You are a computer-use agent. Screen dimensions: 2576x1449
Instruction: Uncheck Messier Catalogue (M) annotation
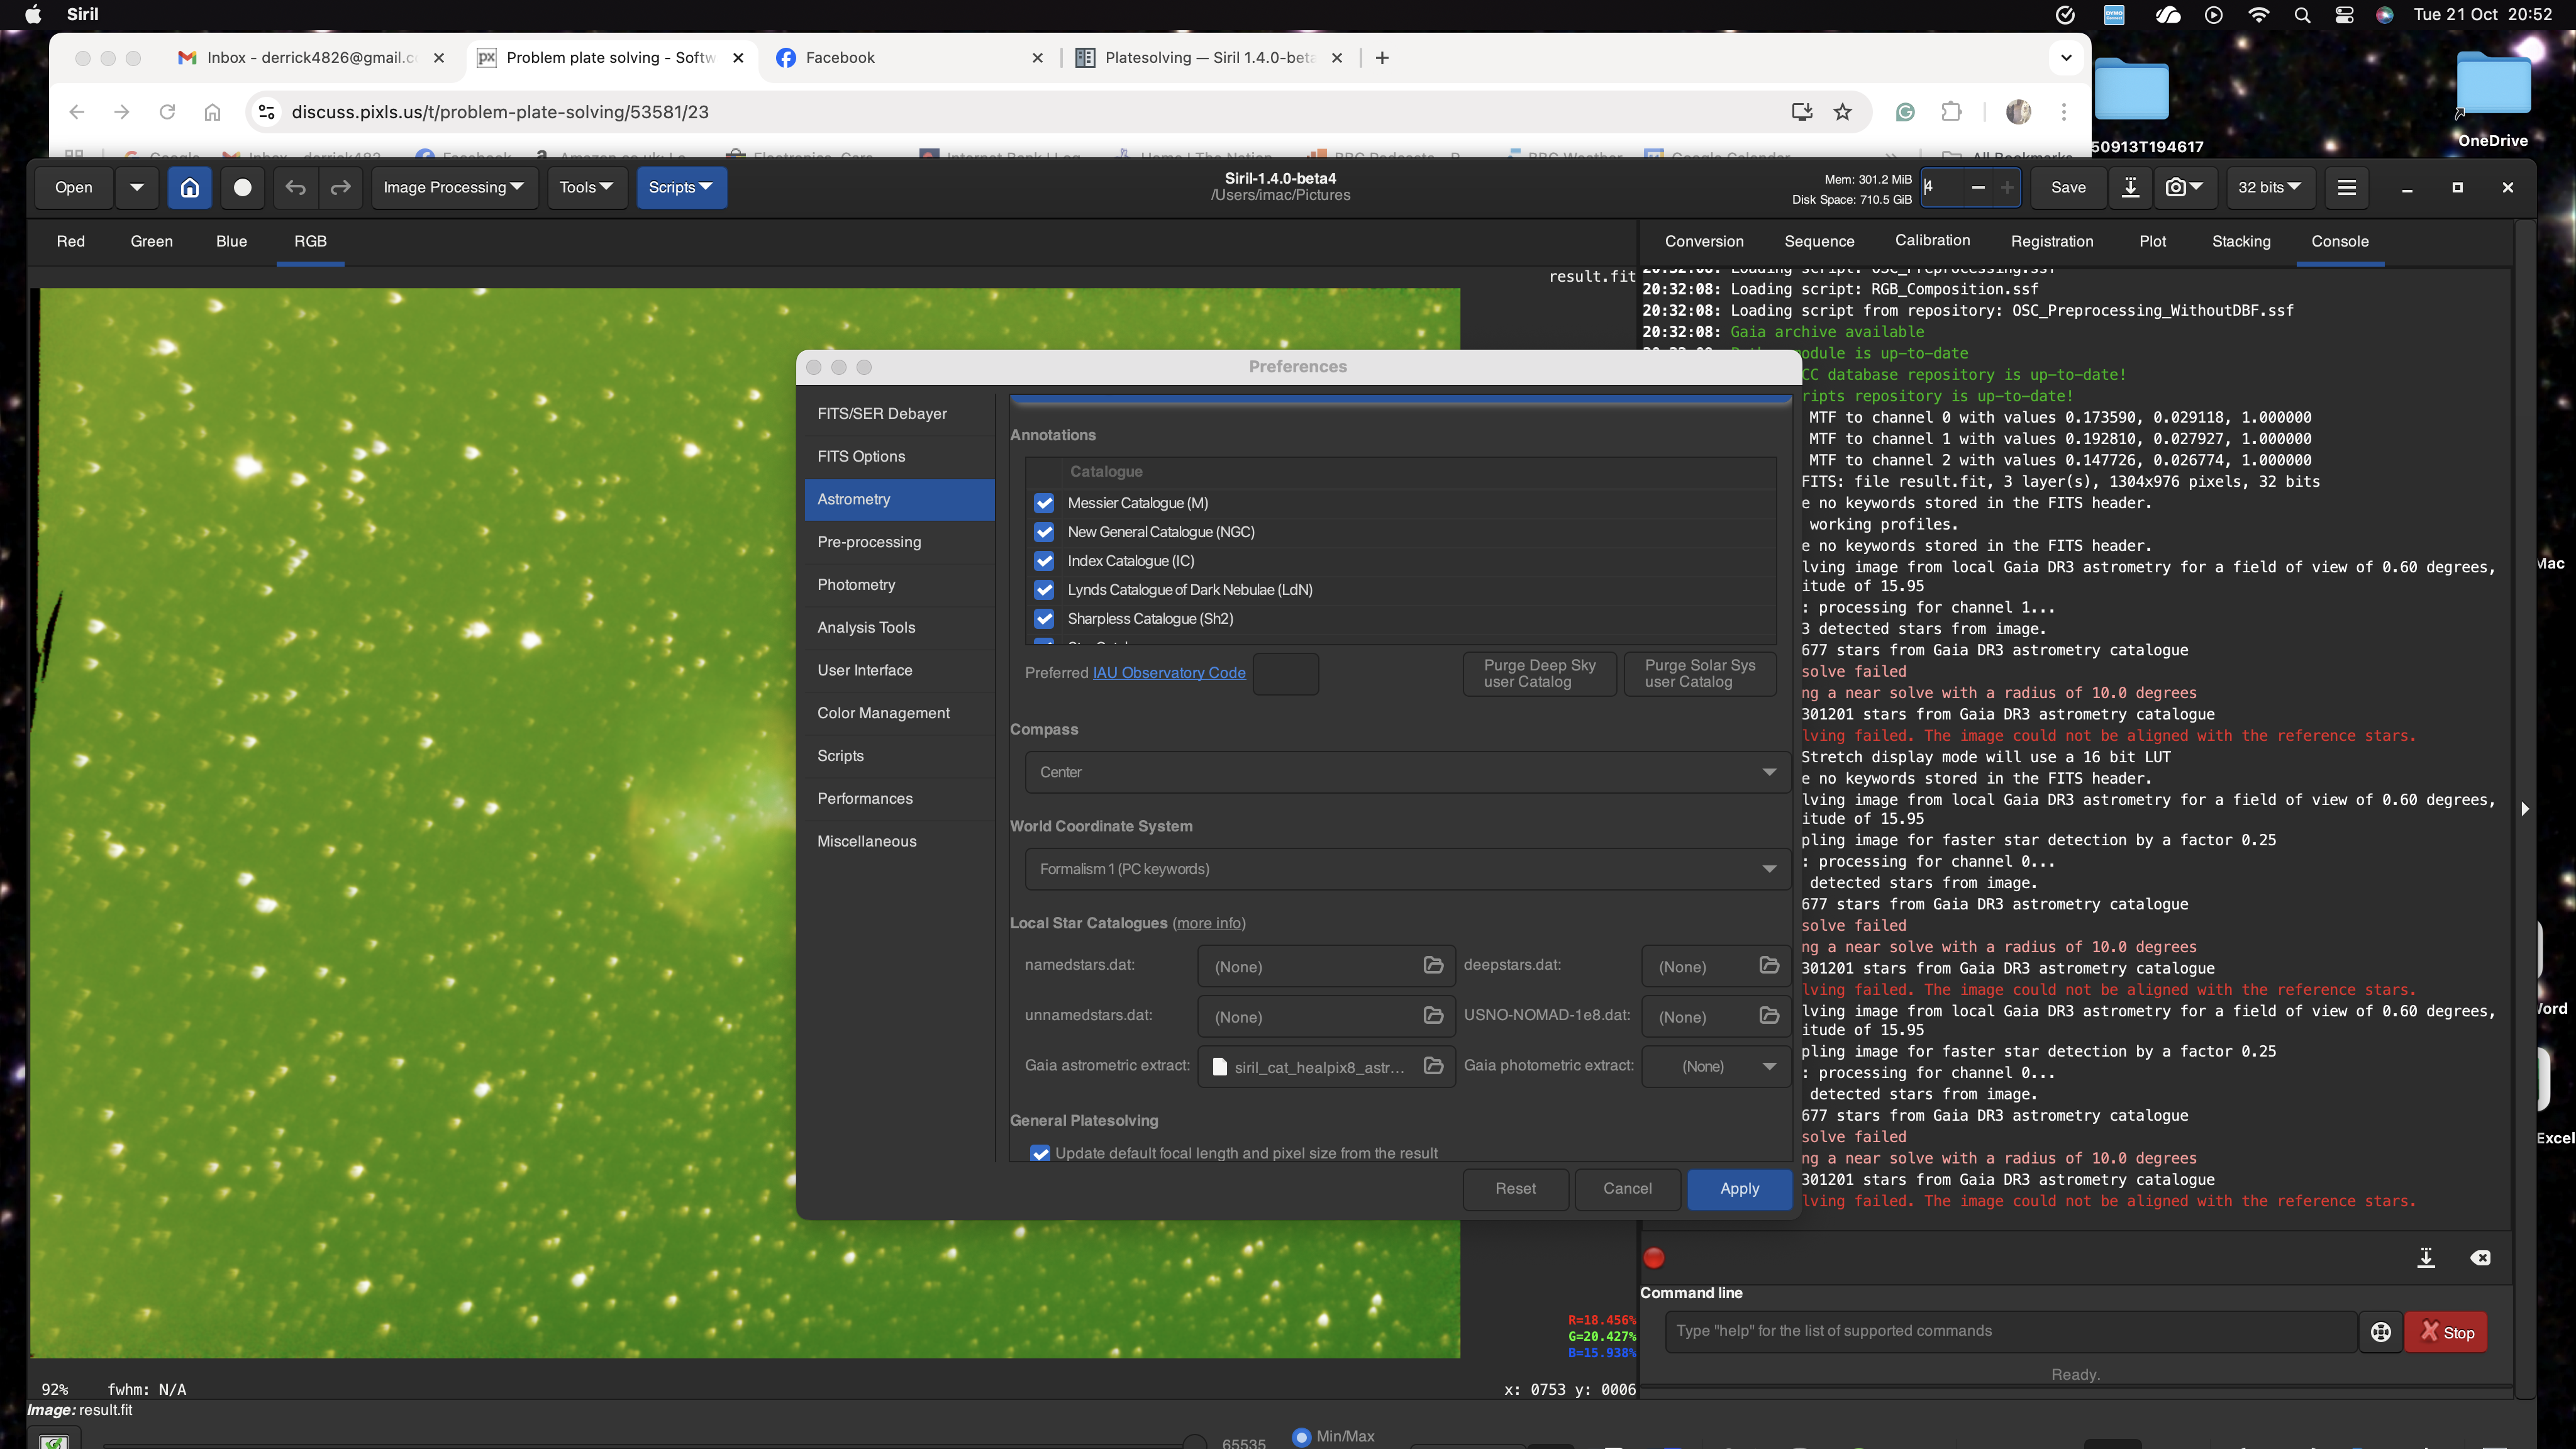click(1044, 503)
